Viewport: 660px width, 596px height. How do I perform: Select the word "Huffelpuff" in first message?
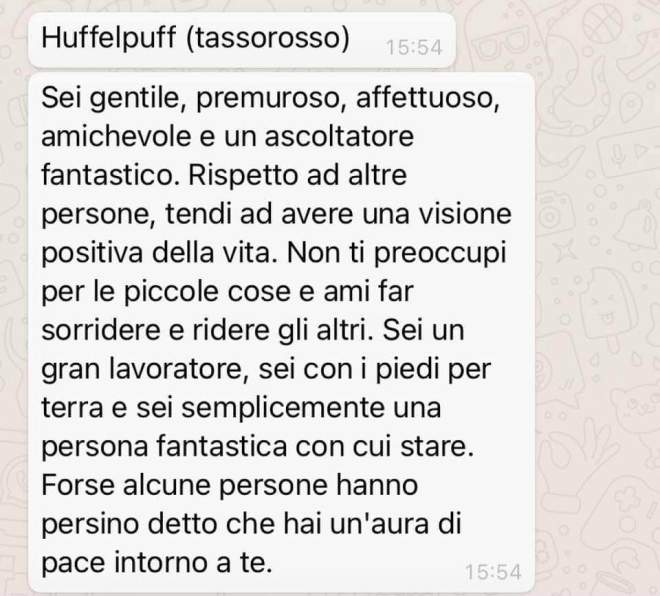109,38
